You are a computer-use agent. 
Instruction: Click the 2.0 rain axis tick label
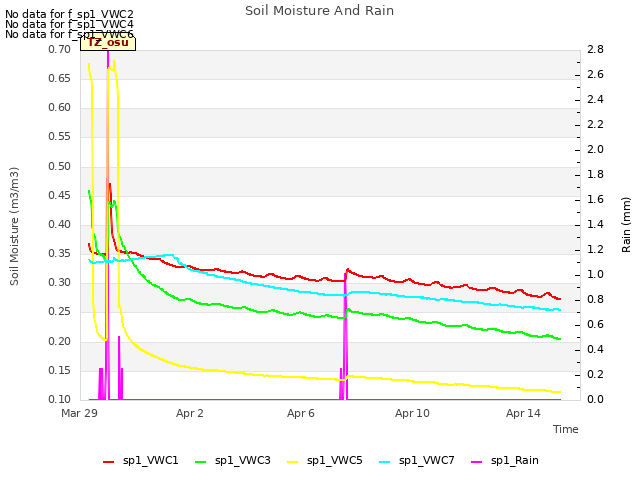595,149
